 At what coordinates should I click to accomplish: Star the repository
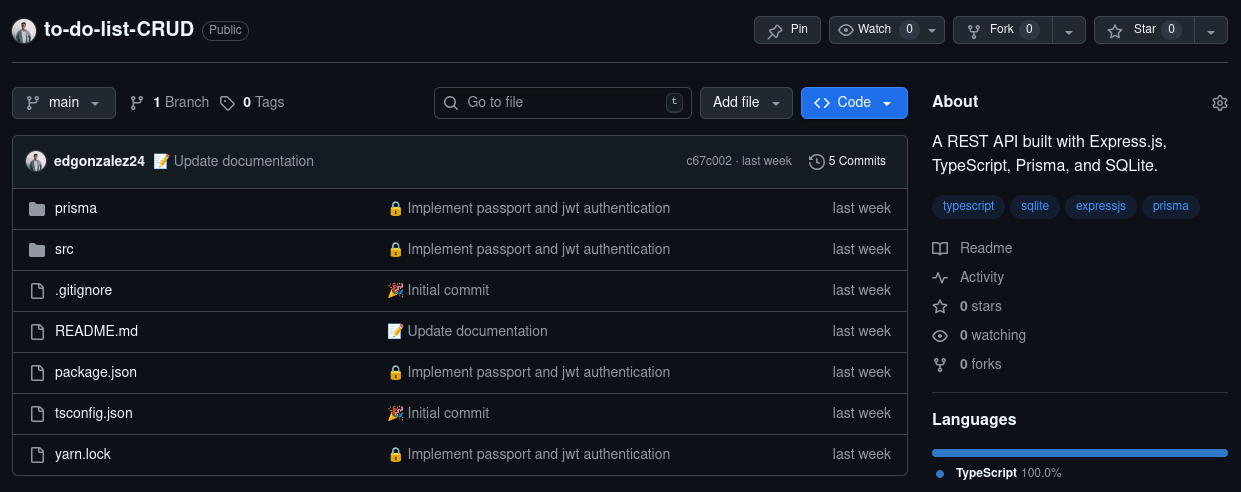coord(1144,30)
